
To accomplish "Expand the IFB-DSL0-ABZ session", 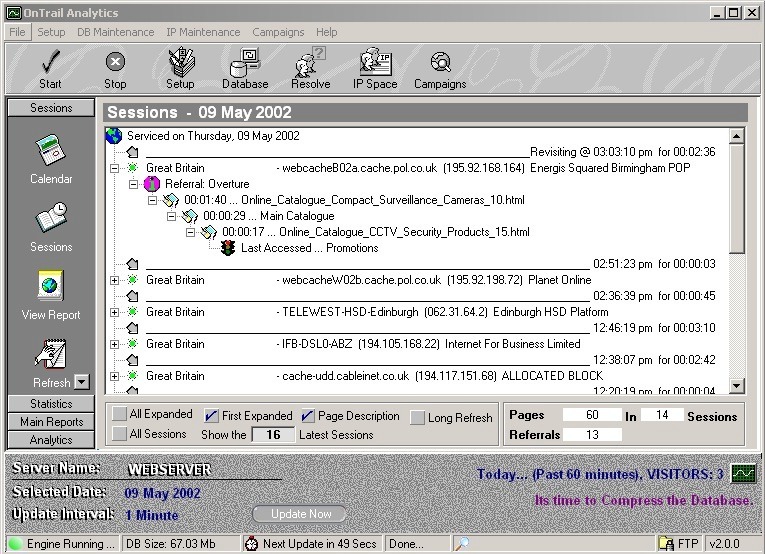I will tap(114, 344).
